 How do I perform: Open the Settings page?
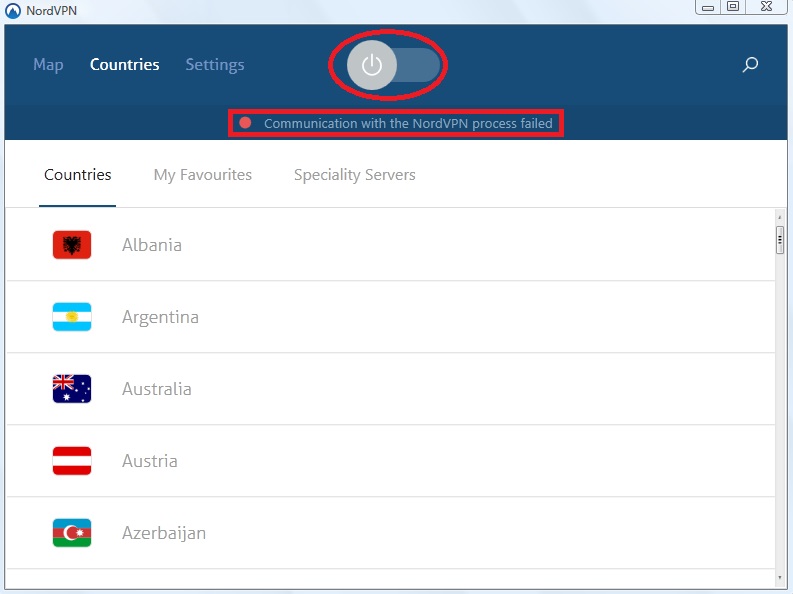coord(215,65)
